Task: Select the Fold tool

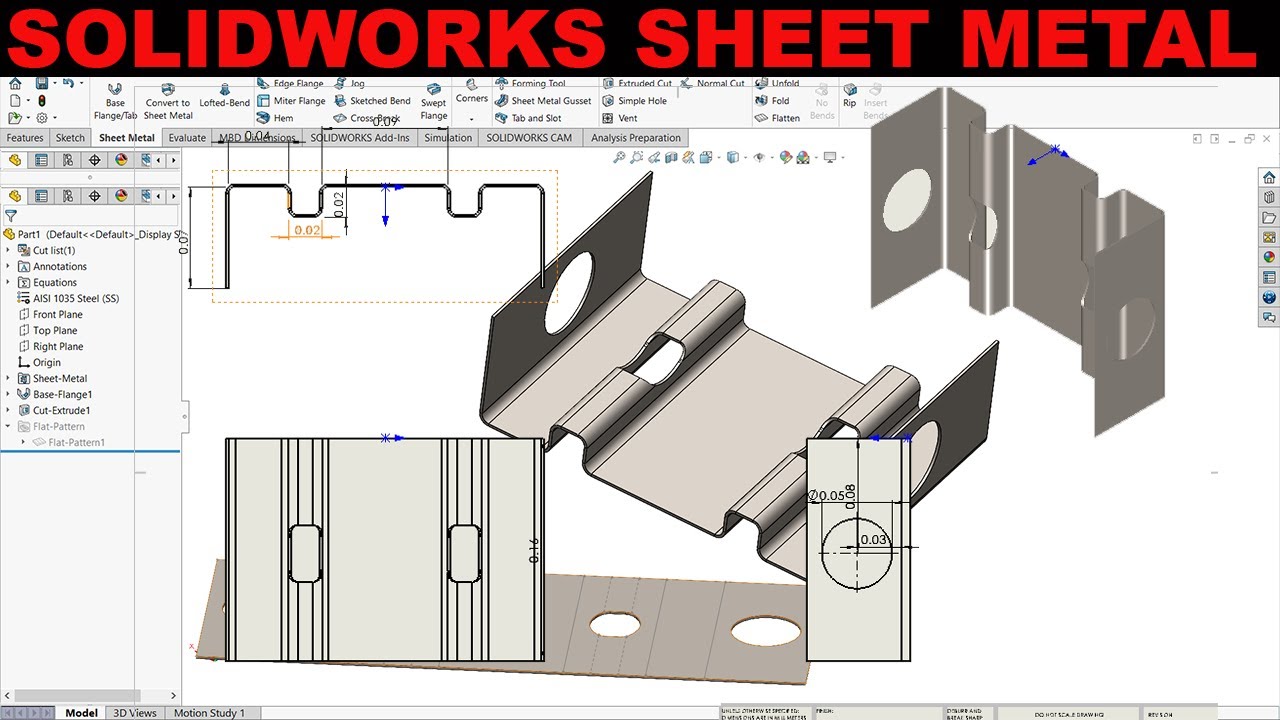Action: click(x=772, y=101)
